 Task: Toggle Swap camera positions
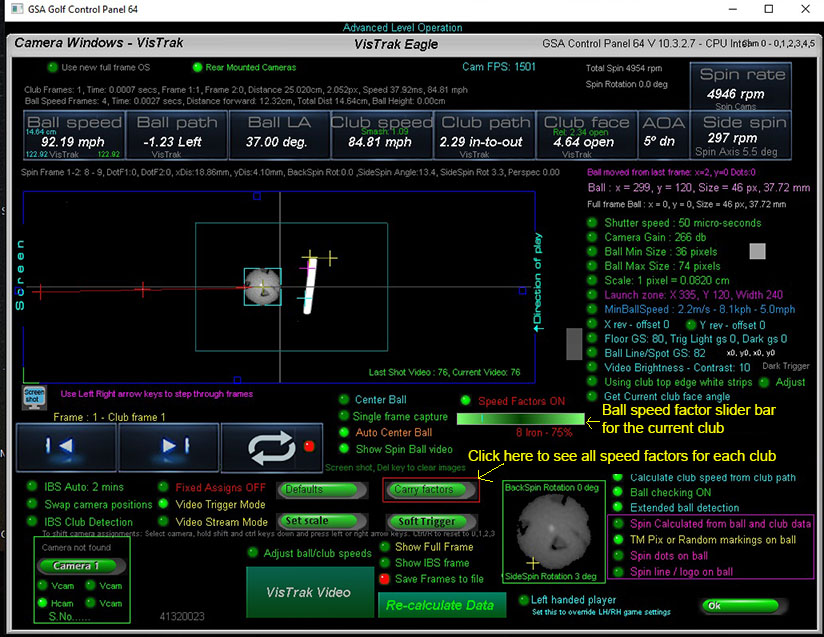pos(33,504)
